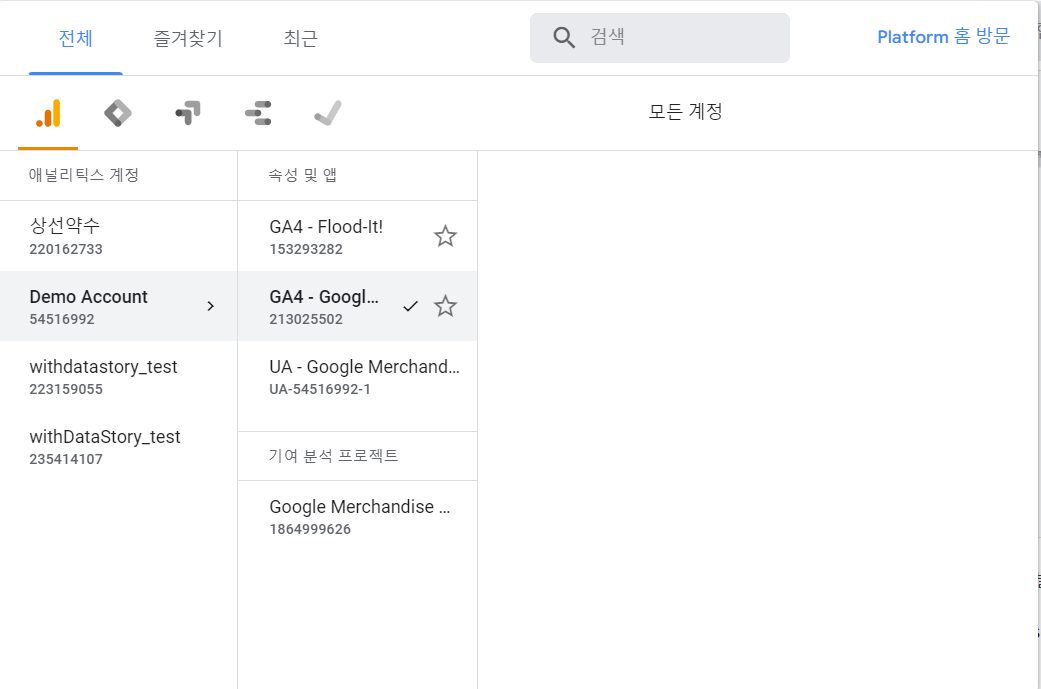1041x689 pixels.
Task: Select the Demo Account row
Action: click(119, 306)
